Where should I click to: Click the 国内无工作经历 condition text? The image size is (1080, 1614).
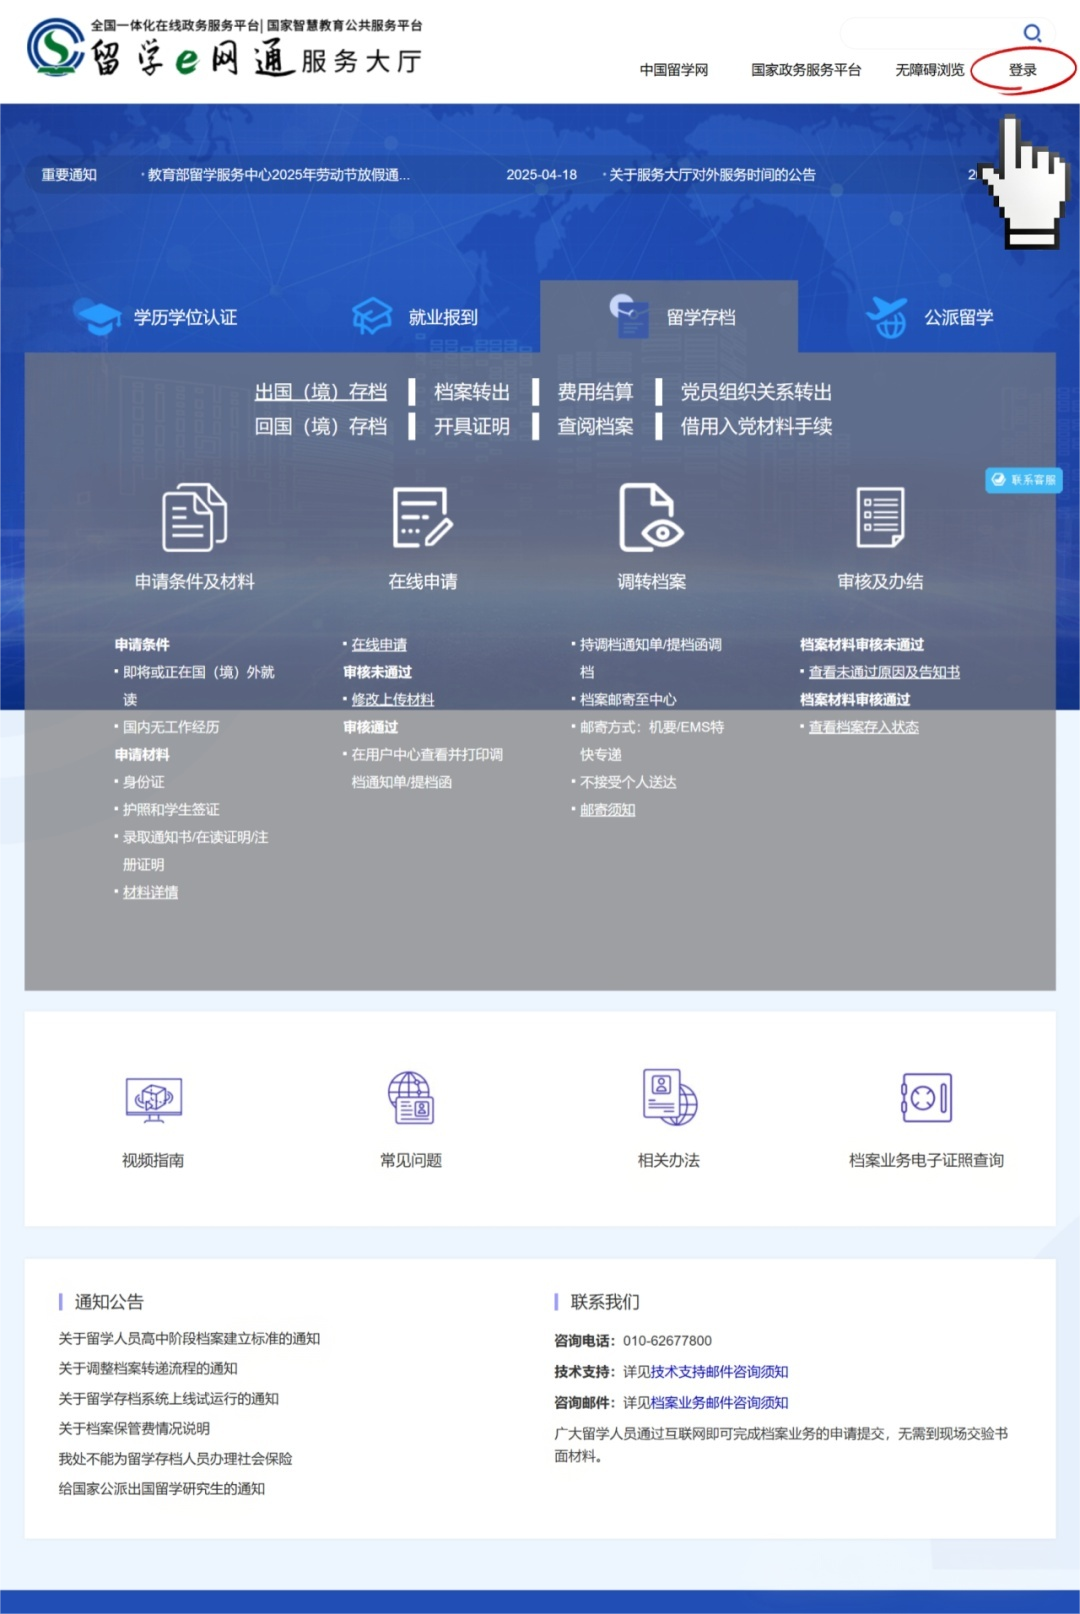coord(171,727)
